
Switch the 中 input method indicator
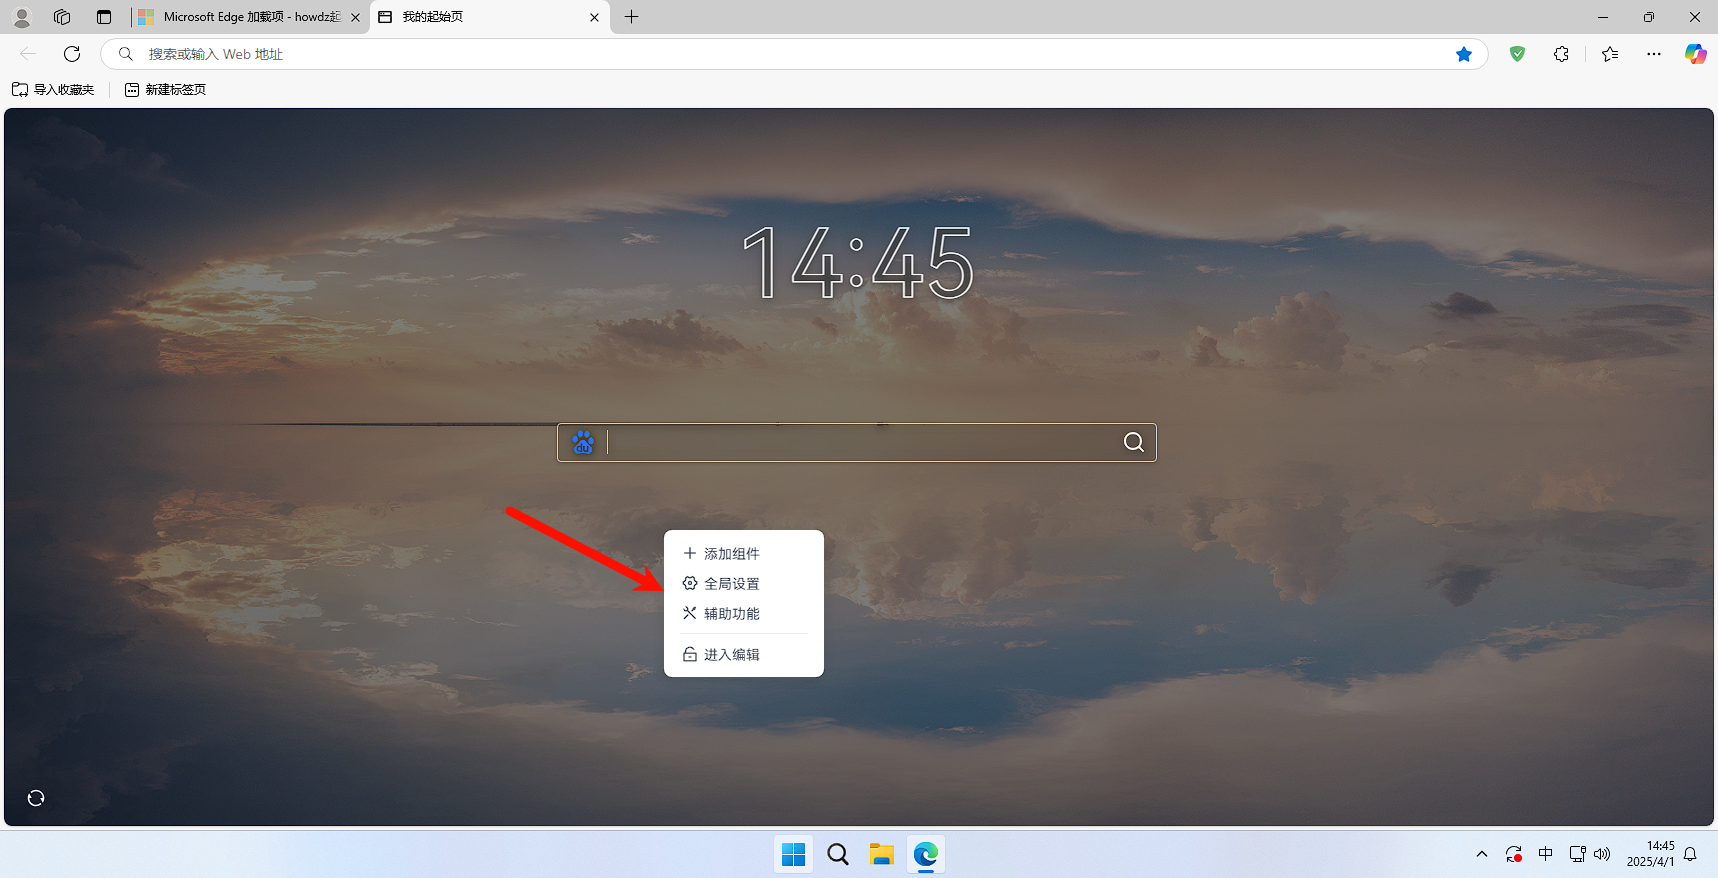(x=1546, y=854)
